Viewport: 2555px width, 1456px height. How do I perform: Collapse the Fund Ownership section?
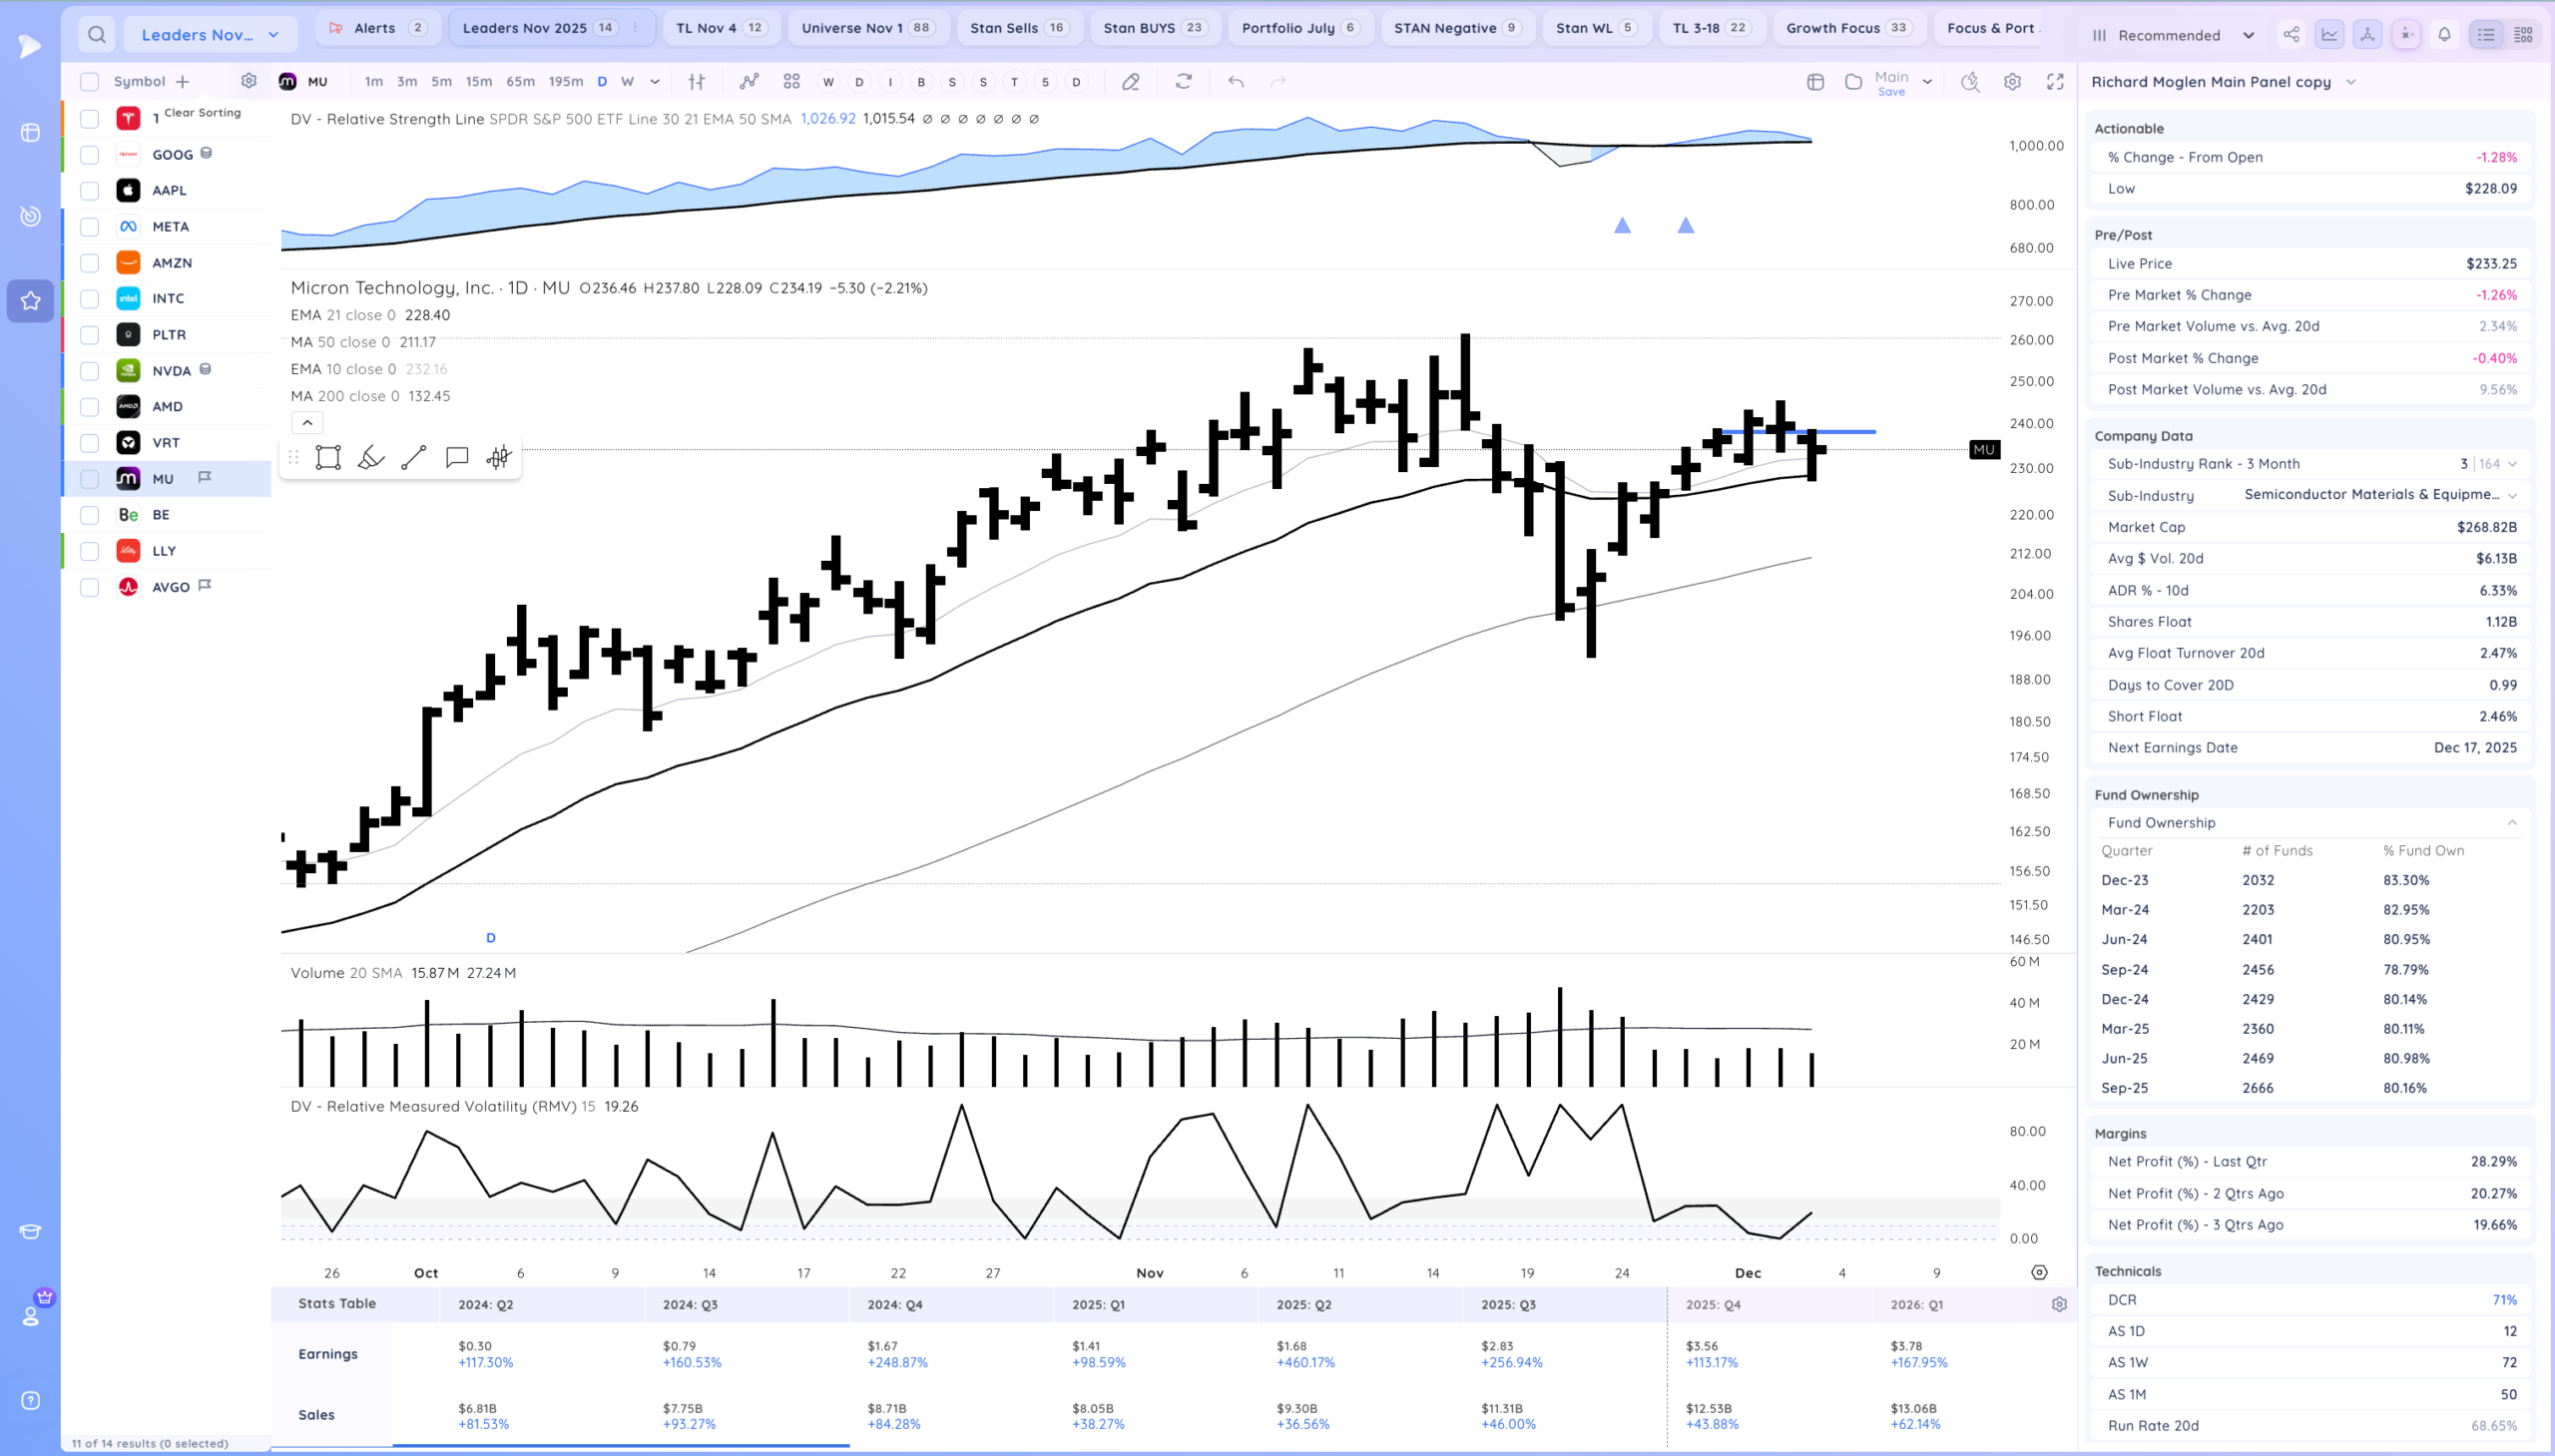(2511, 823)
